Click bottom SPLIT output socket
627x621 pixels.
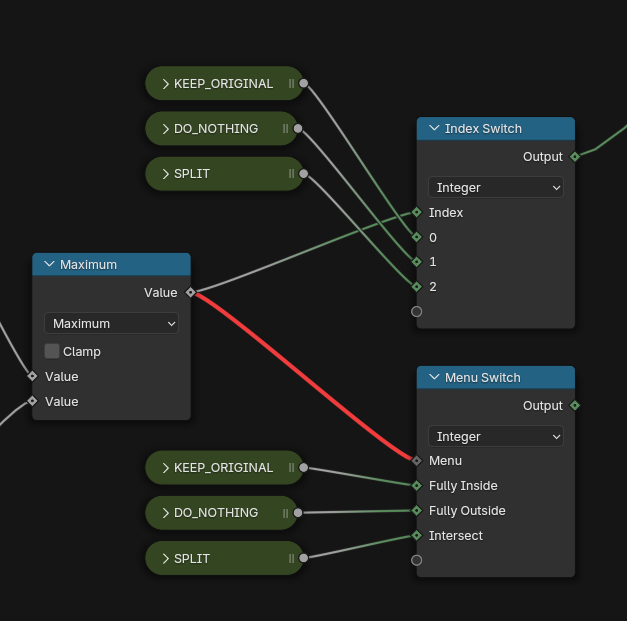pyautogui.click(x=304, y=558)
